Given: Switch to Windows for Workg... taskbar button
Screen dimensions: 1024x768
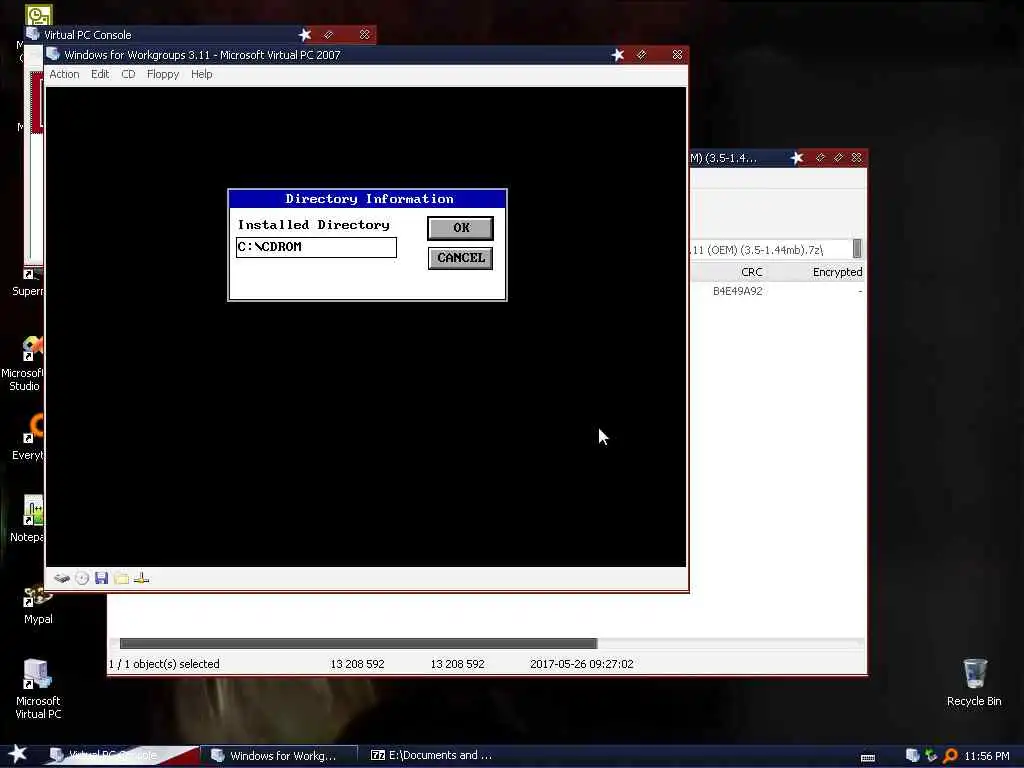Looking at the screenshot, I should [x=278, y=755].
